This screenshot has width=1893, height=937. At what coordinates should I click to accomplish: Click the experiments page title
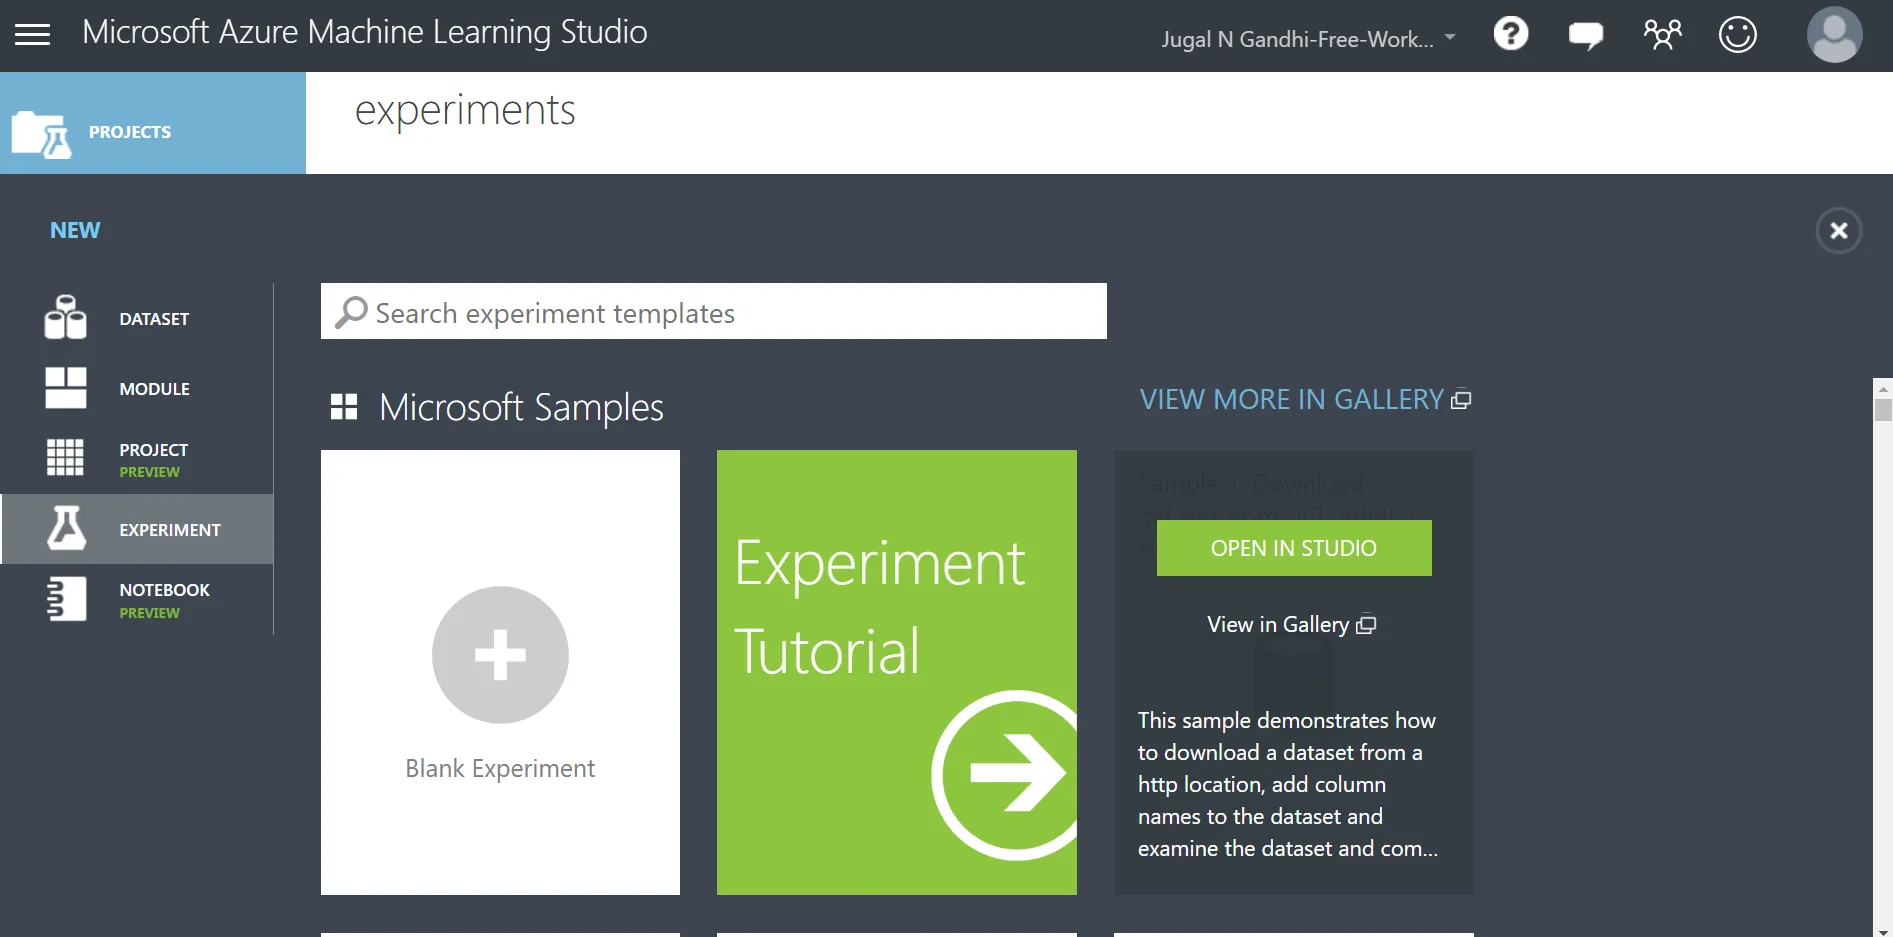click(465, 110)
